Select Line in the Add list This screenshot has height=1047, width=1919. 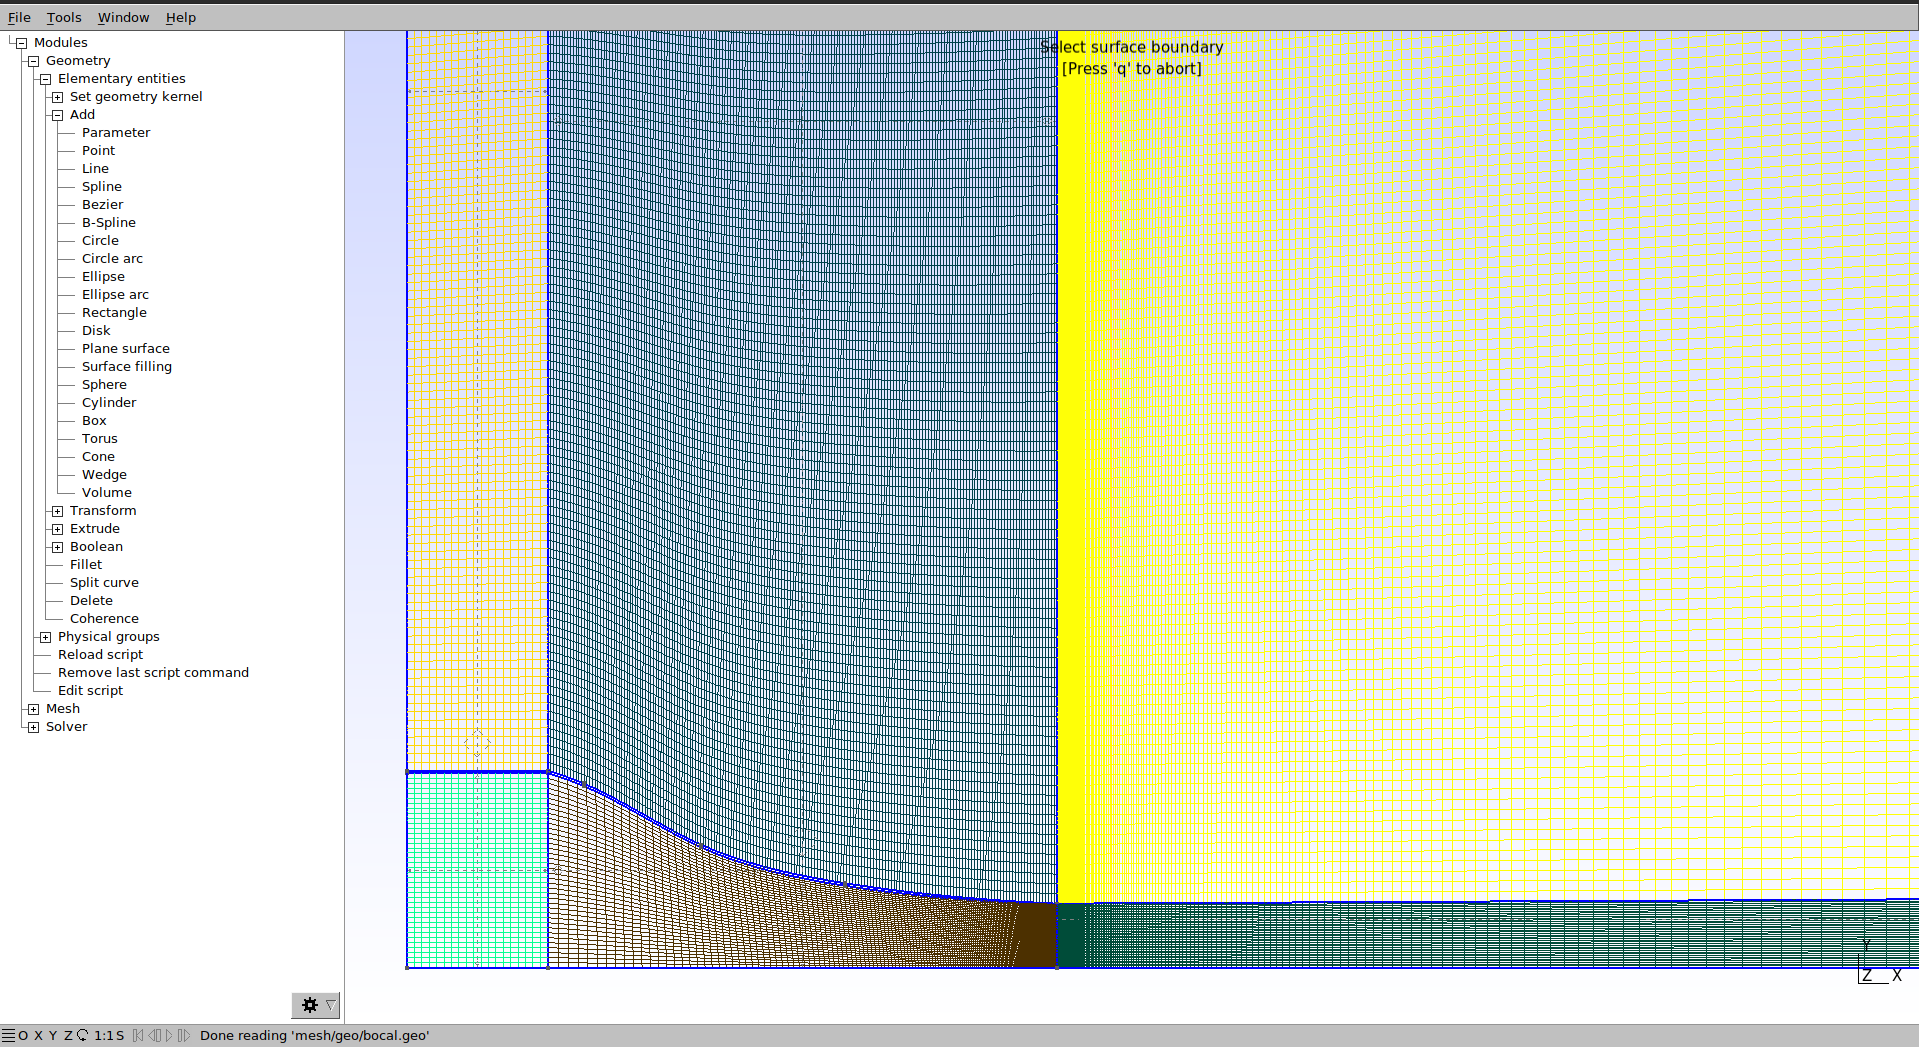pos(95,168)
